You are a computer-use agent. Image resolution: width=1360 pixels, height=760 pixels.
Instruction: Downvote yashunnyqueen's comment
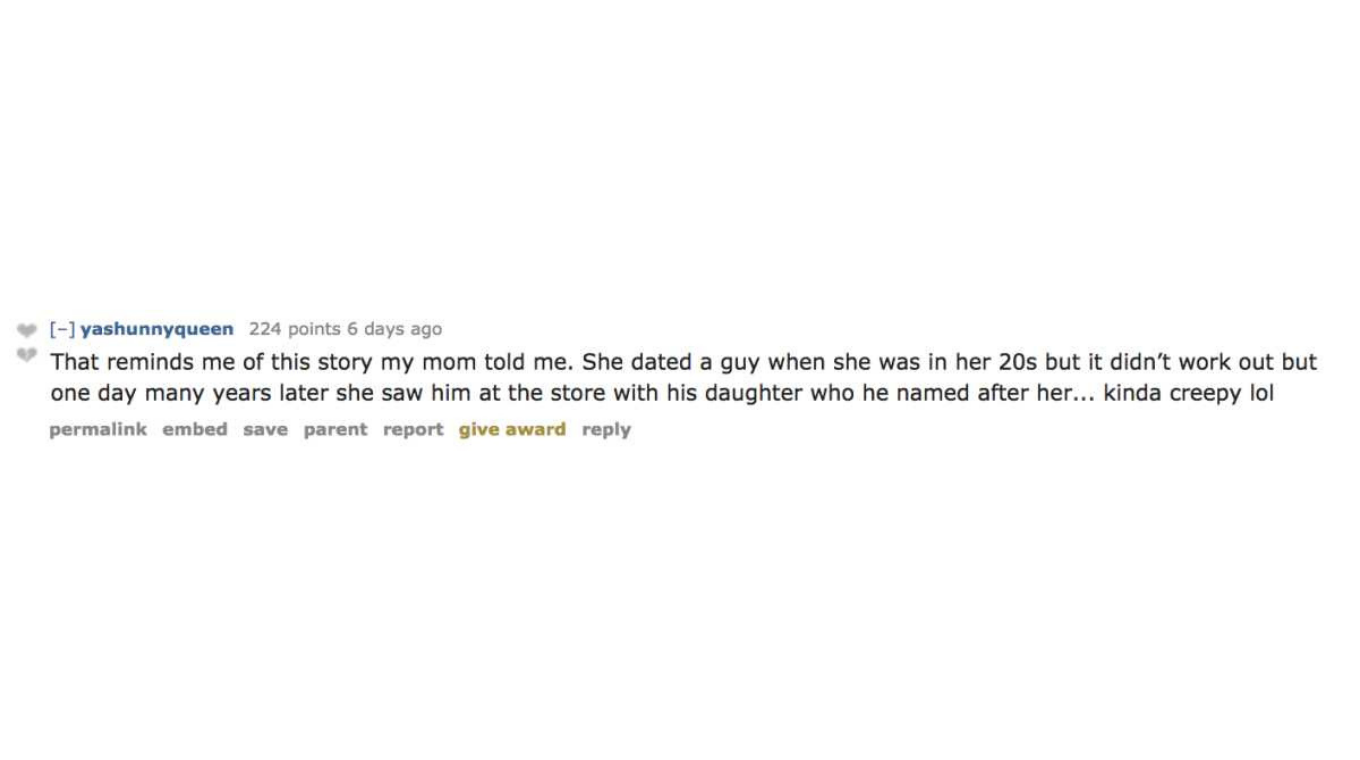[x=26, y=354]
